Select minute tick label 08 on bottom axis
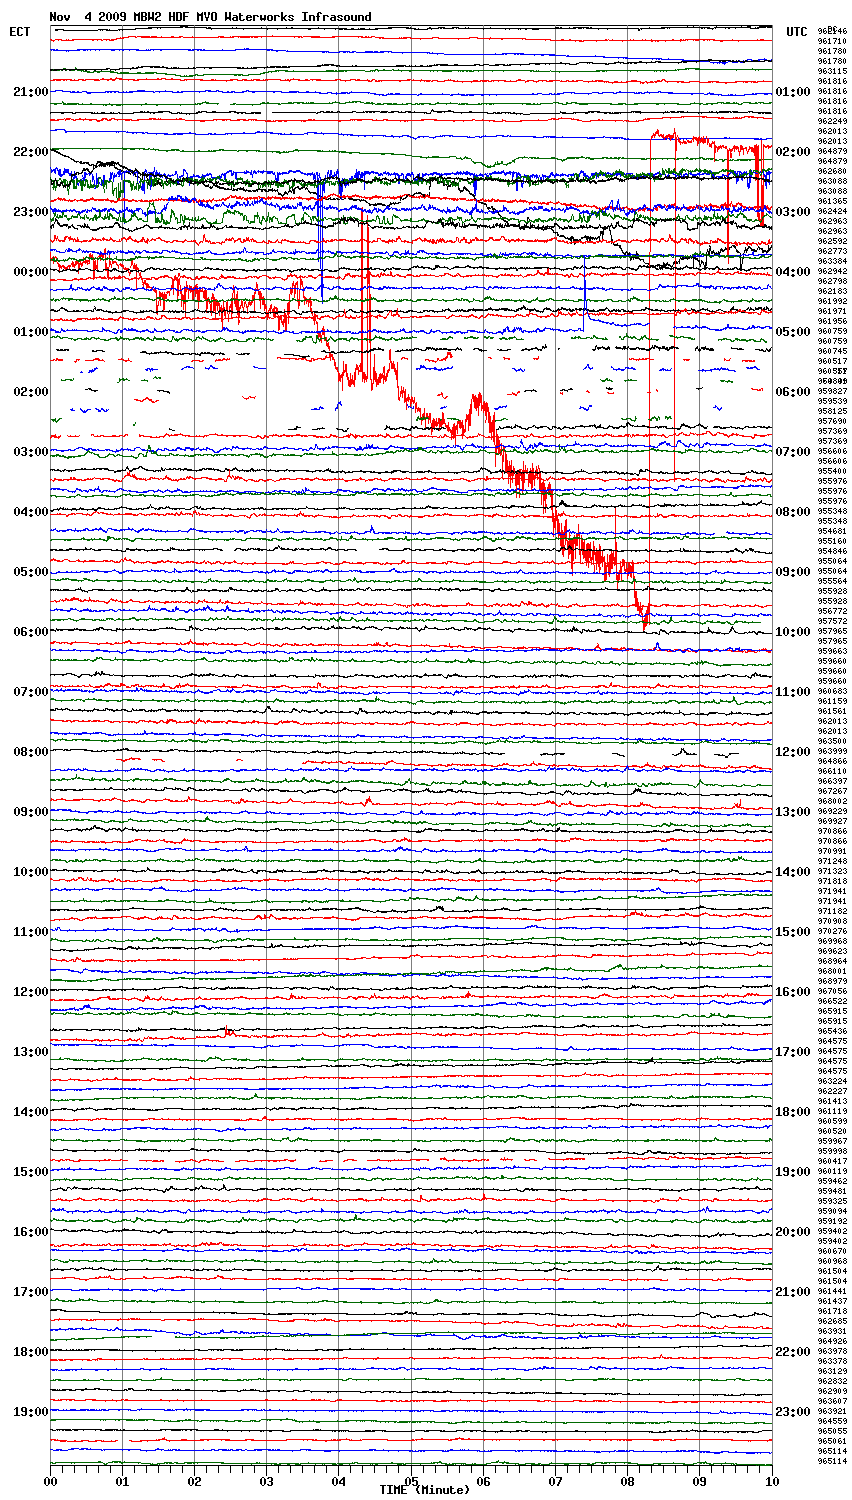 pyautogui.click(x=628, y=1481)
